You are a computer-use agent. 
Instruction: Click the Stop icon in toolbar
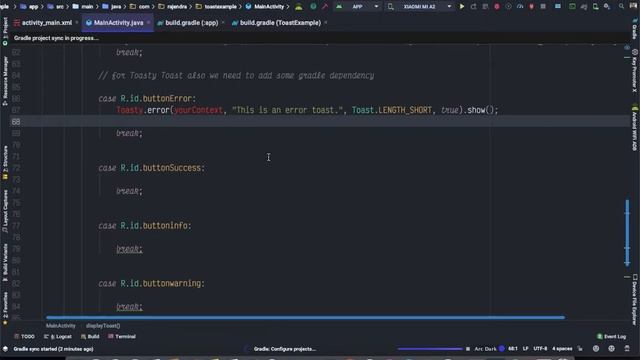[543, 7]
